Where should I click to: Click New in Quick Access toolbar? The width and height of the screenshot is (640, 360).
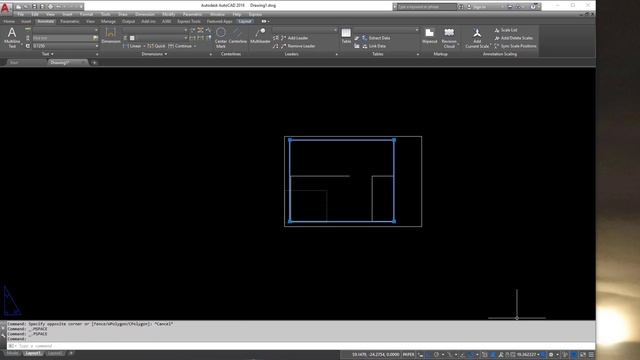(19, 7)
